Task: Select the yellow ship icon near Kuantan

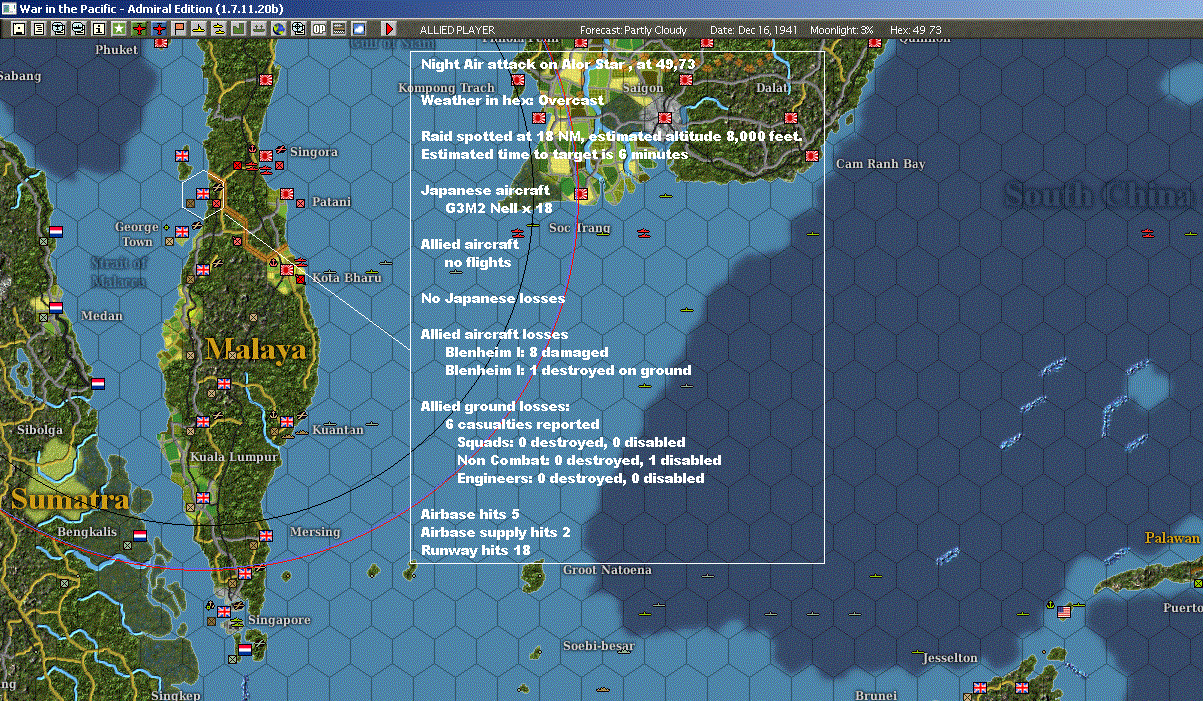Action: click(372, 424)
